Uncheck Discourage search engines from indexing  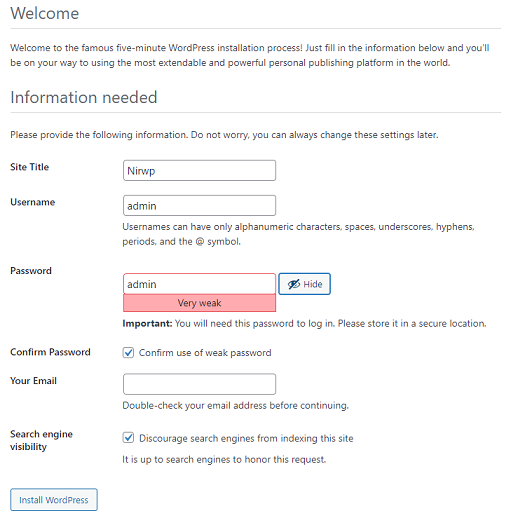[x=128, y=438]
